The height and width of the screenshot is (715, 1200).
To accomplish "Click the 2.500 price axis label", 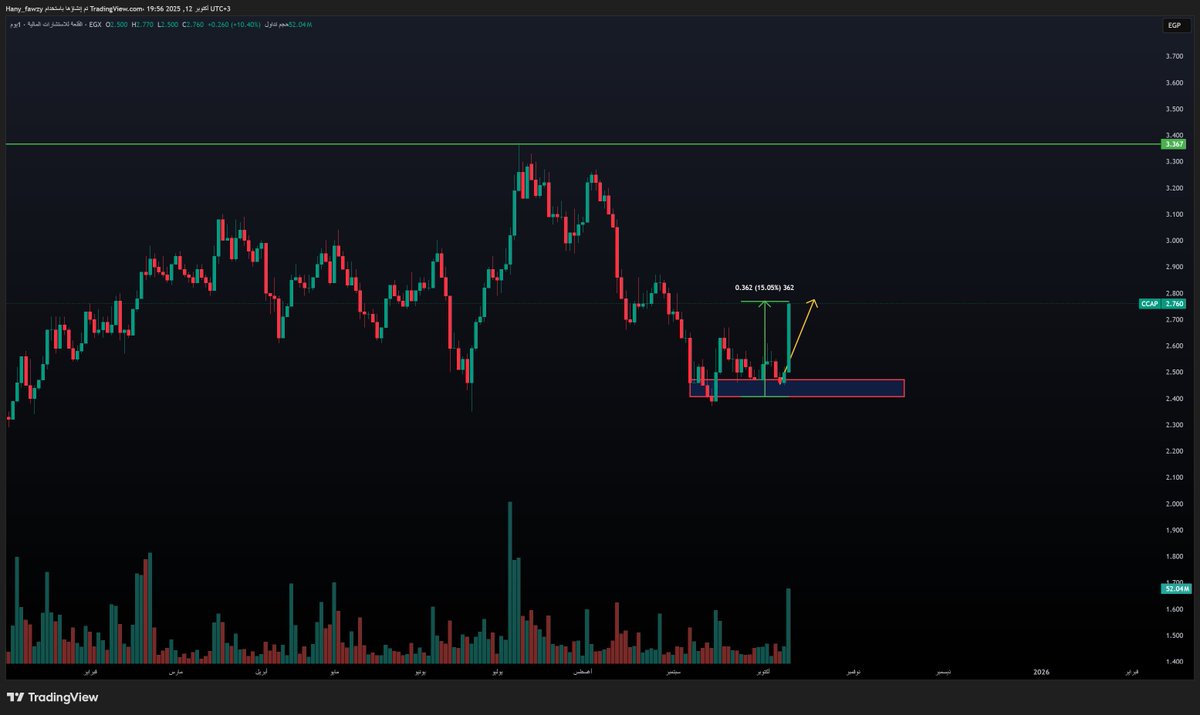I will click(1174, 372).
